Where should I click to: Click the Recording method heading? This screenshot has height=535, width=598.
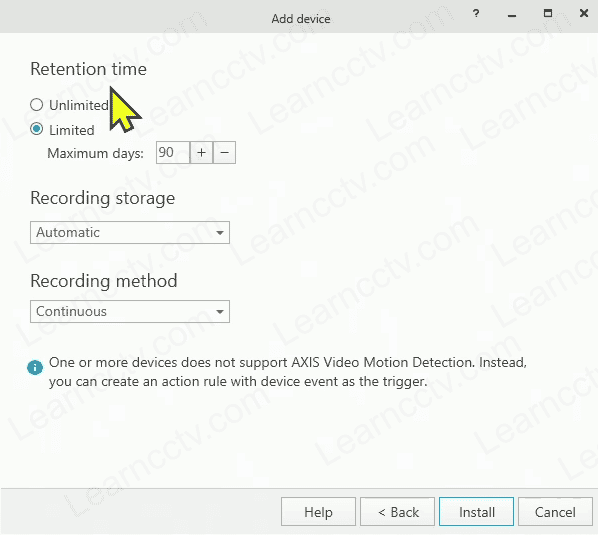(x=104, y=281)
